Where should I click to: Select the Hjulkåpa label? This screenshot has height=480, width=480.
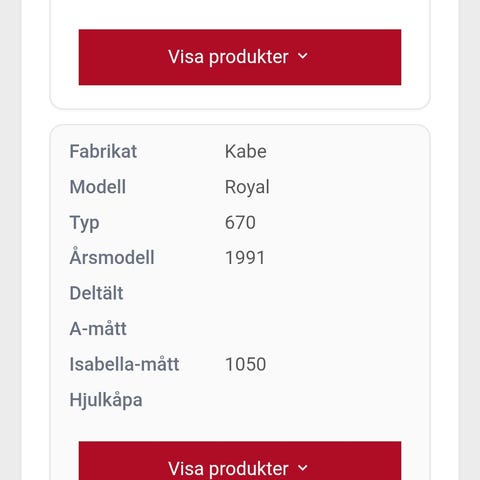(106, 400)
